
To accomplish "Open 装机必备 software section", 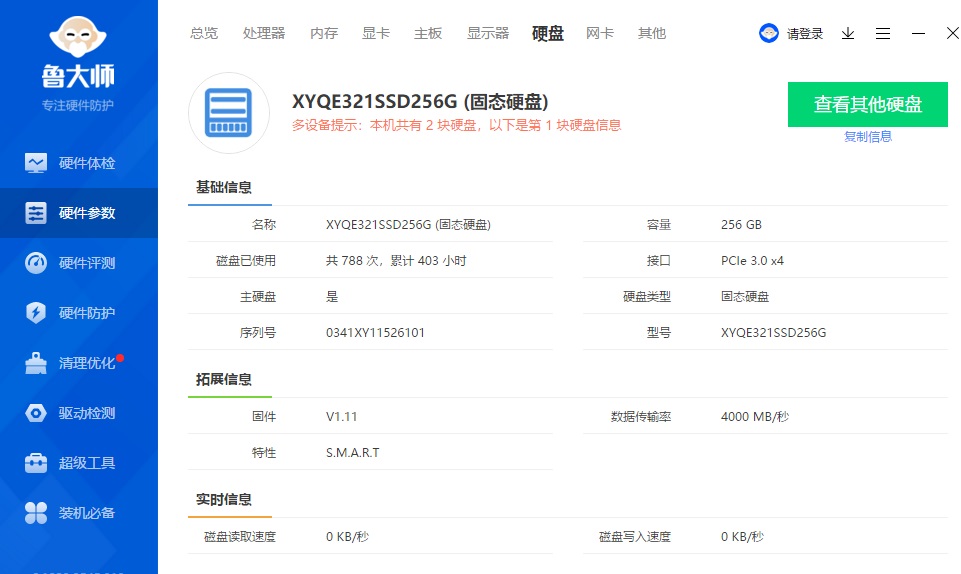I will click(78, 513).
